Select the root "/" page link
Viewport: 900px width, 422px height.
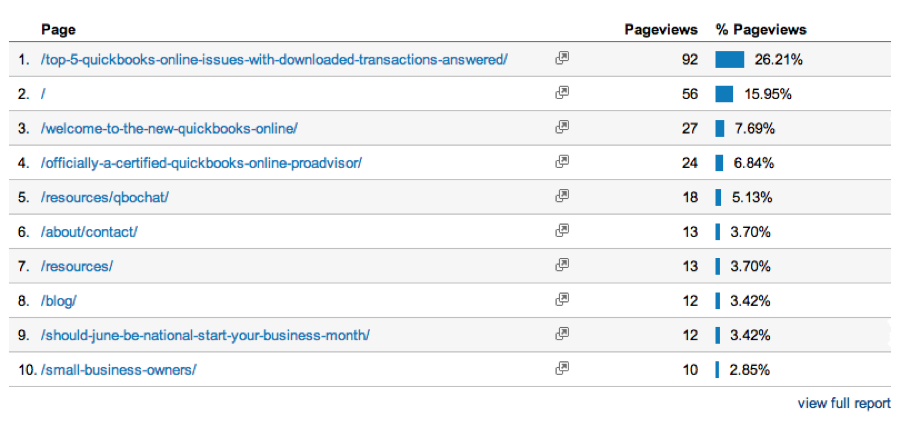[43, 94]
